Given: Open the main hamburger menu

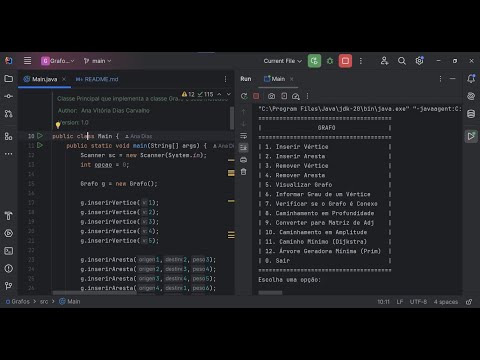Looking at the screenshot, I should pos(27,61).
